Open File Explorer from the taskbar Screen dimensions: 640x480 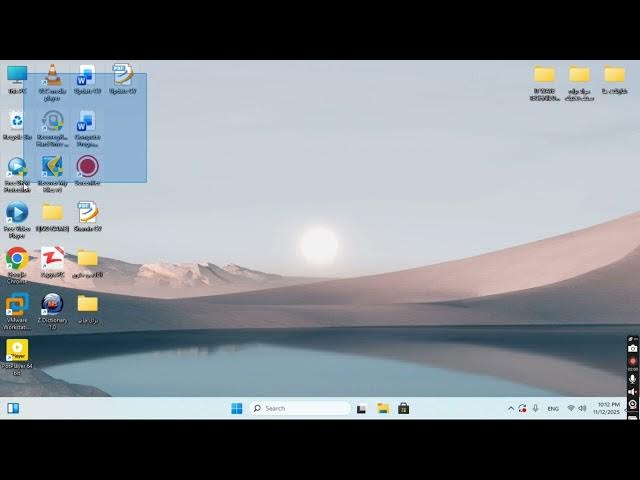coord(383,409)
